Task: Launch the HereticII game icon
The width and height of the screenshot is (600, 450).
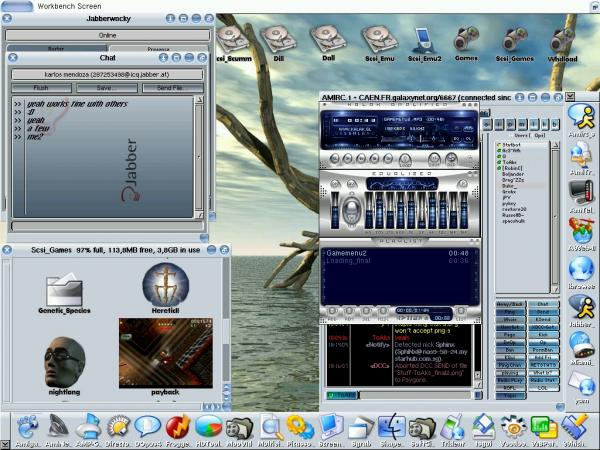Action: coord(165,289)
